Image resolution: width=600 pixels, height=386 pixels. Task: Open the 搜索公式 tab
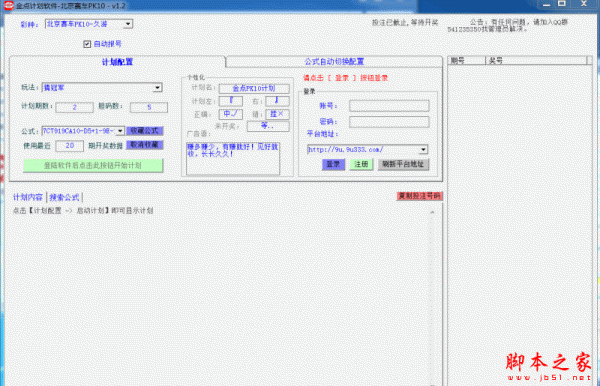[x=64, y=197]
